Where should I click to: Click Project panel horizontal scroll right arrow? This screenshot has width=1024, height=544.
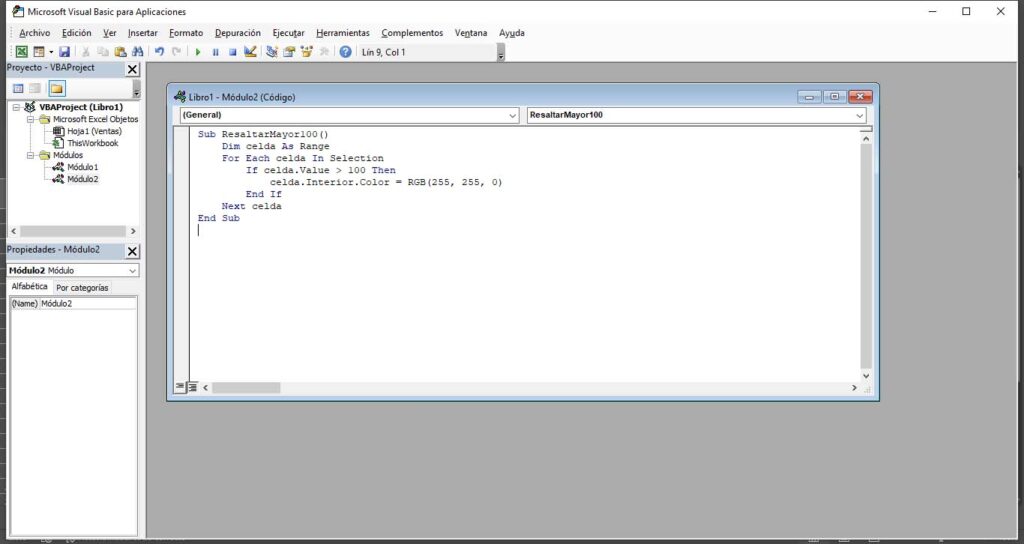[x=133, y=231]
